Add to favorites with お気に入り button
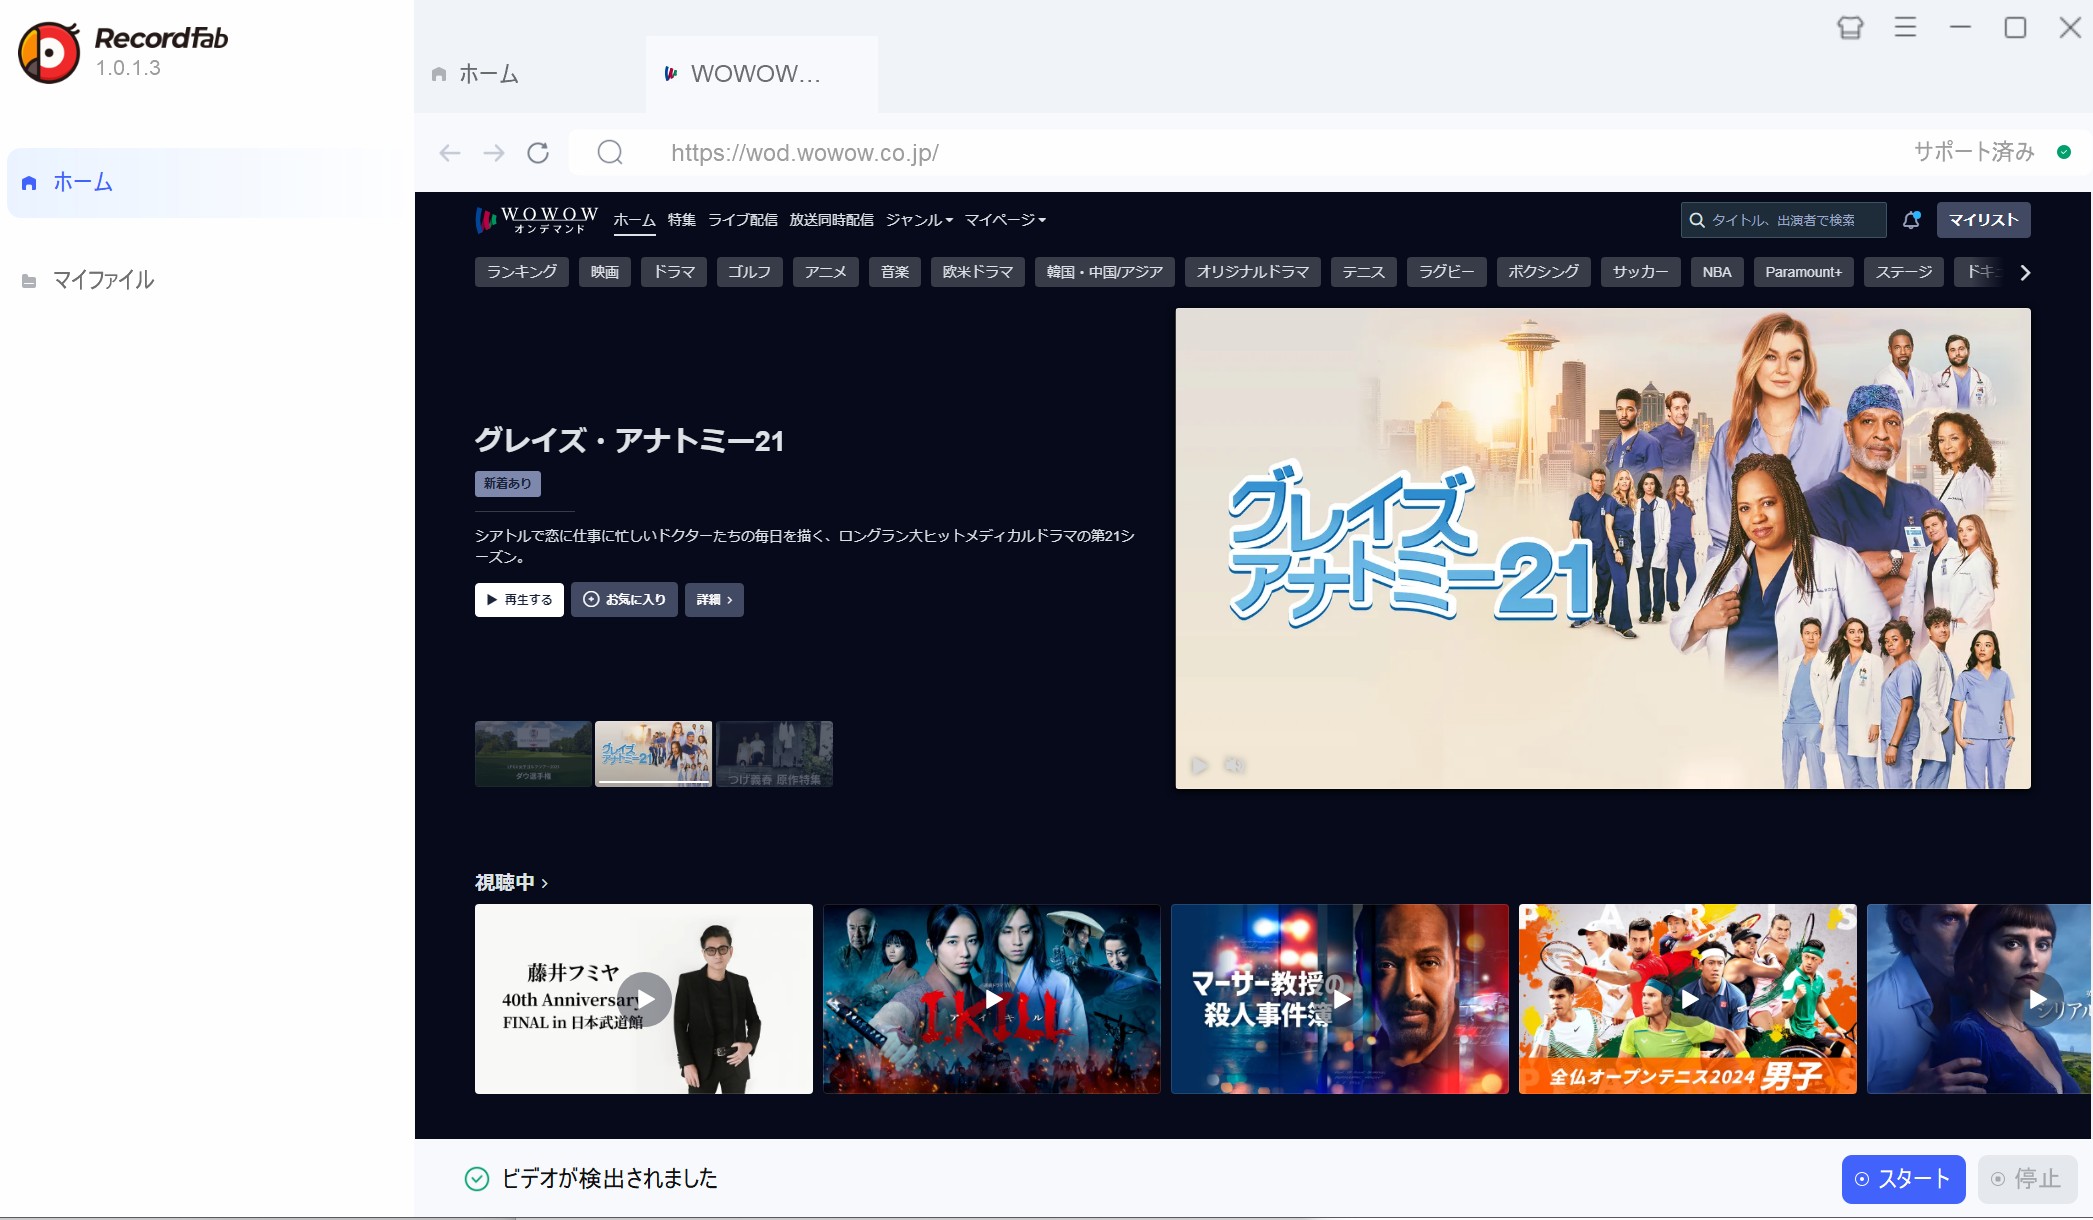Viewport: 2093px width, 1220px height. pos(624,600)
